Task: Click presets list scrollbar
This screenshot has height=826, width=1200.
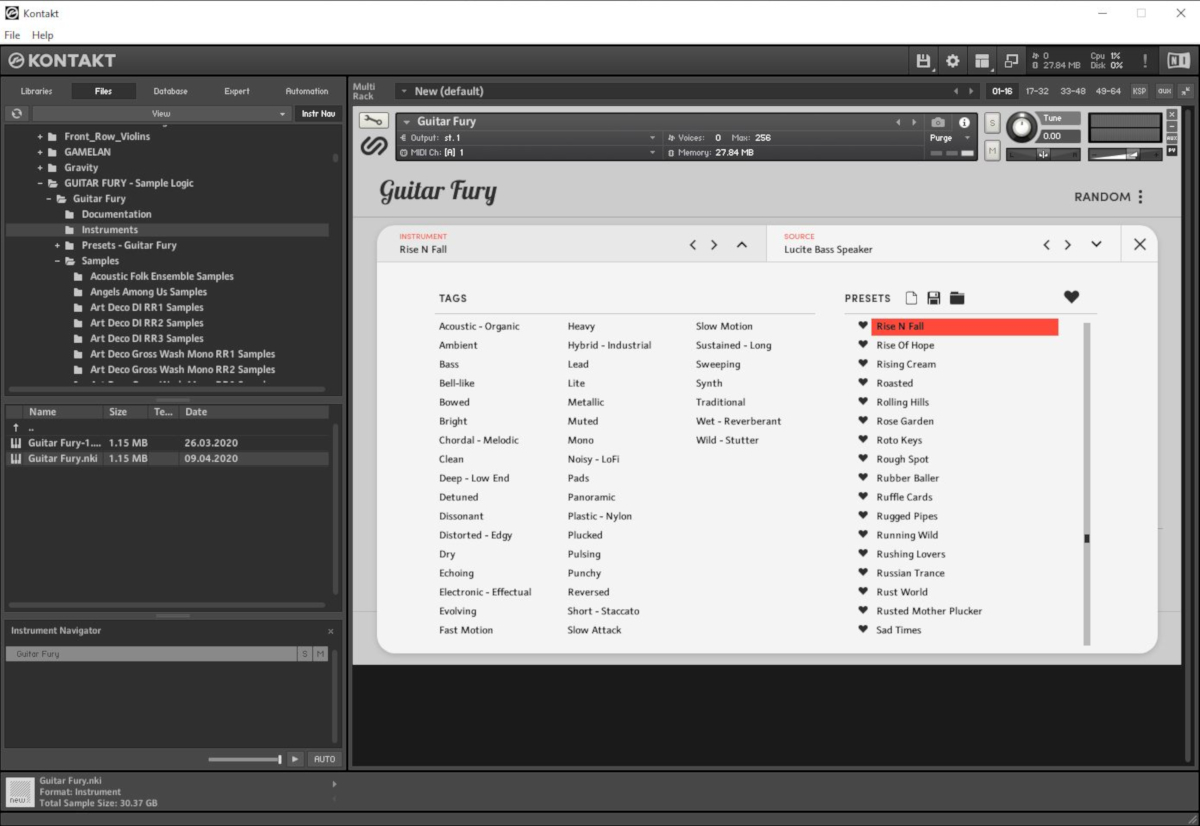Action: (x=1087, y=483)
